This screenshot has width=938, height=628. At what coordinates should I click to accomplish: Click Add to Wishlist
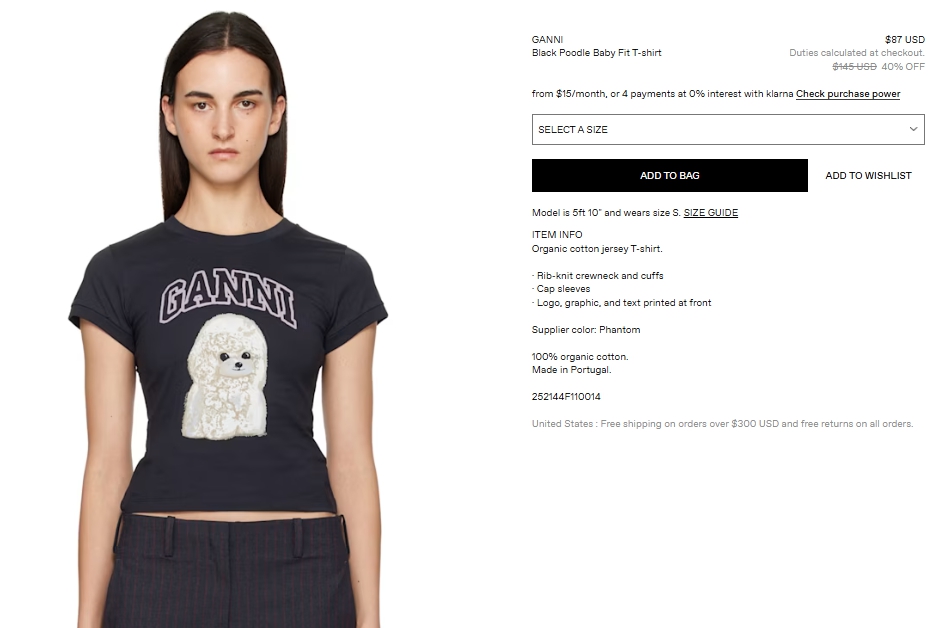[868, 175]
